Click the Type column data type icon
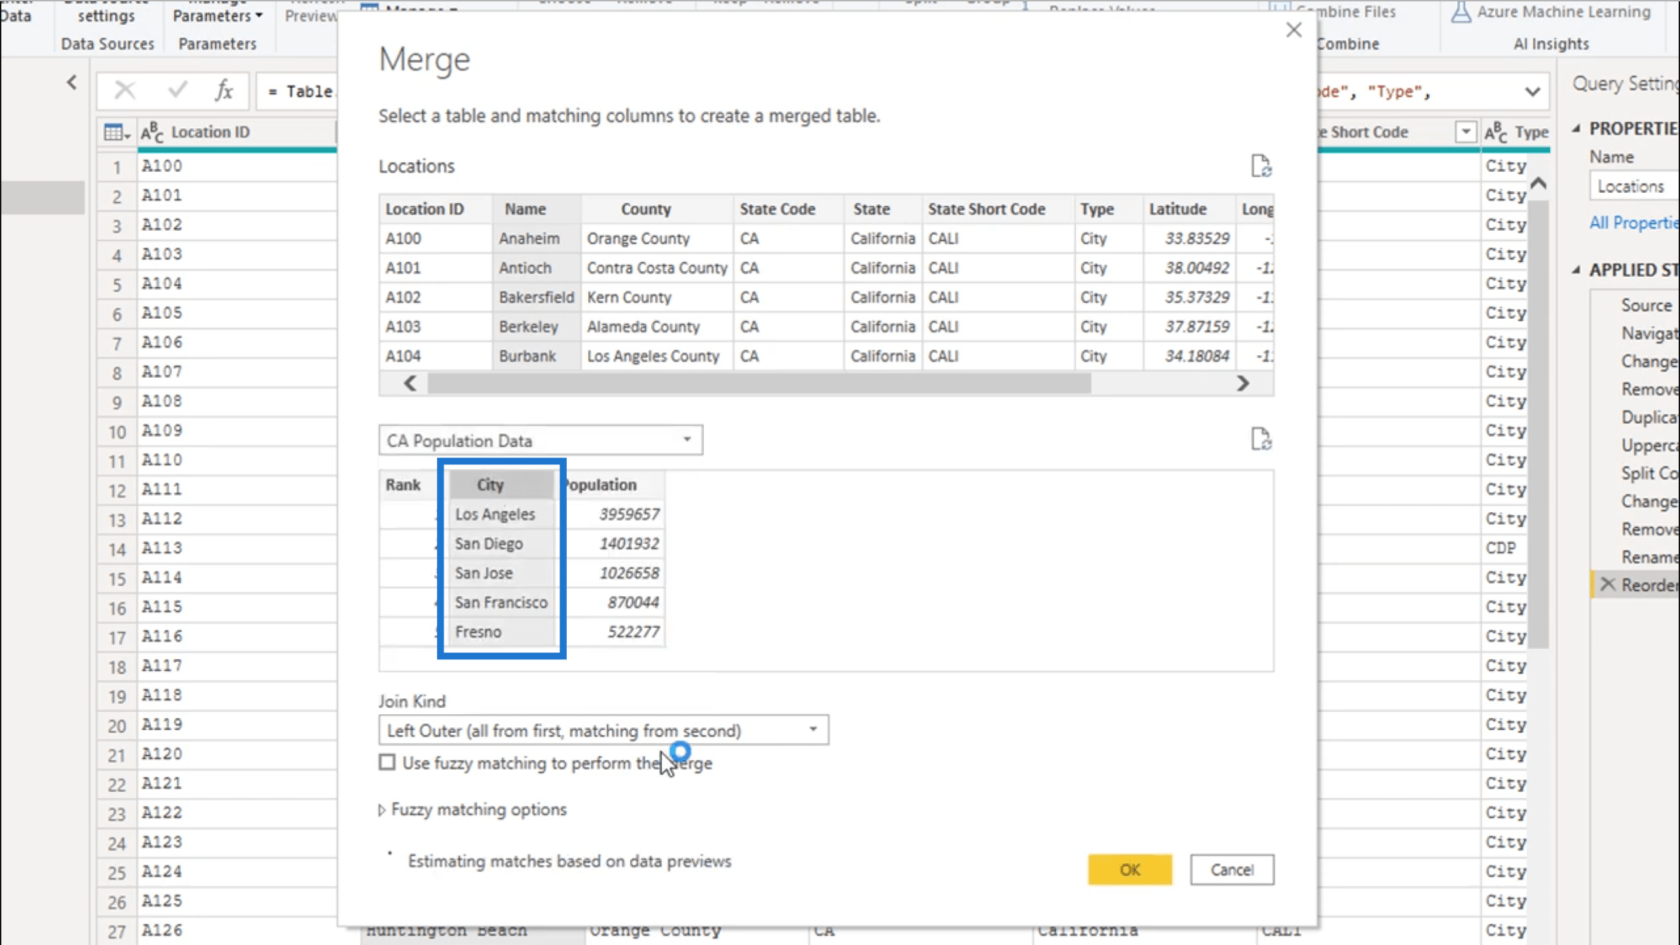Viewport: 1680px width, 945px height. (x=1496, y=132)
